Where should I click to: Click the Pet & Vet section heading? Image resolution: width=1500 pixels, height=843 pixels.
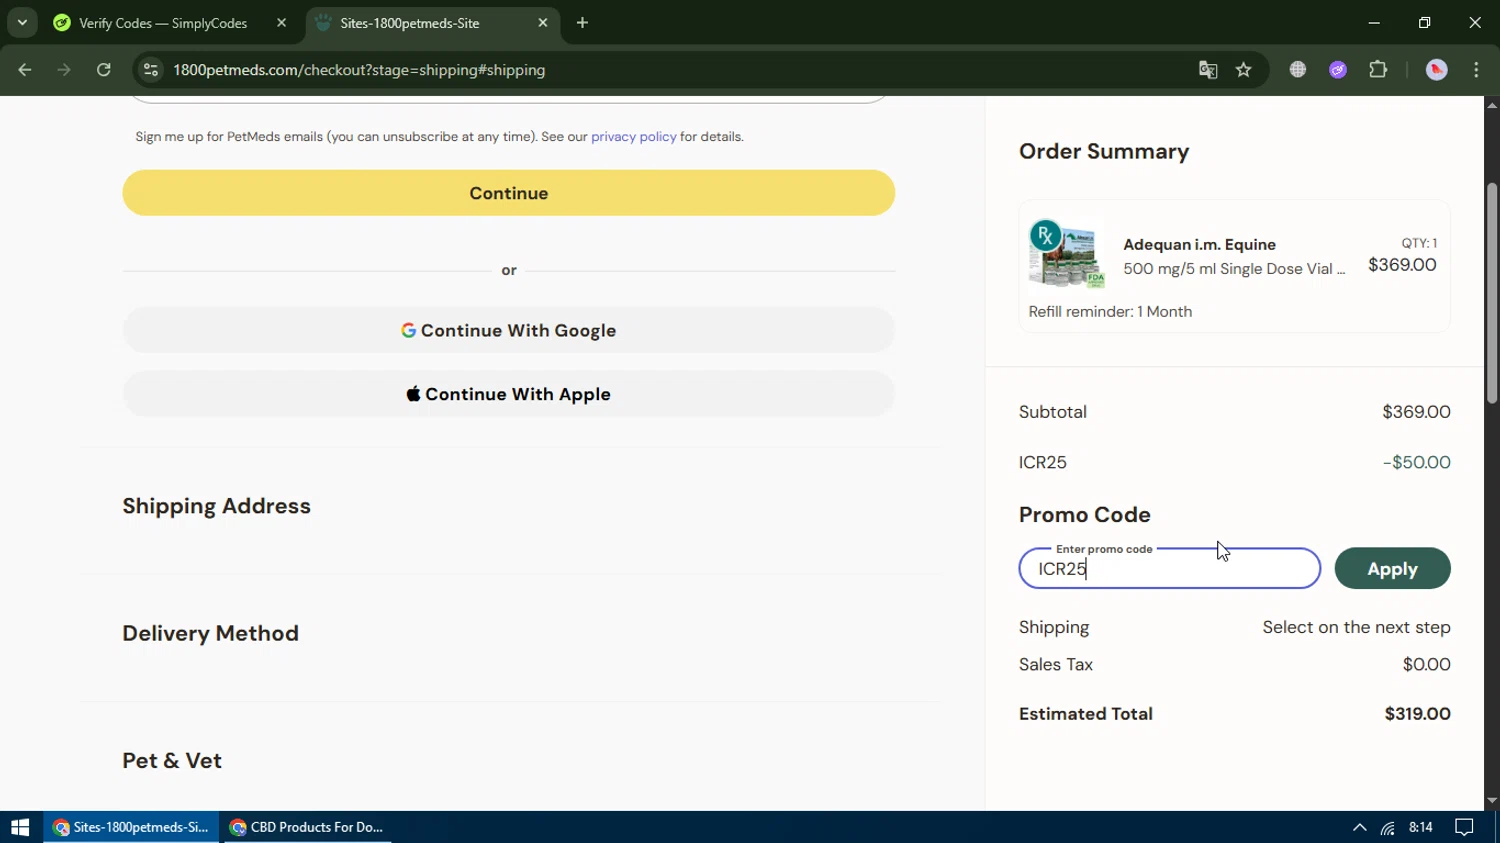(172, 760)
